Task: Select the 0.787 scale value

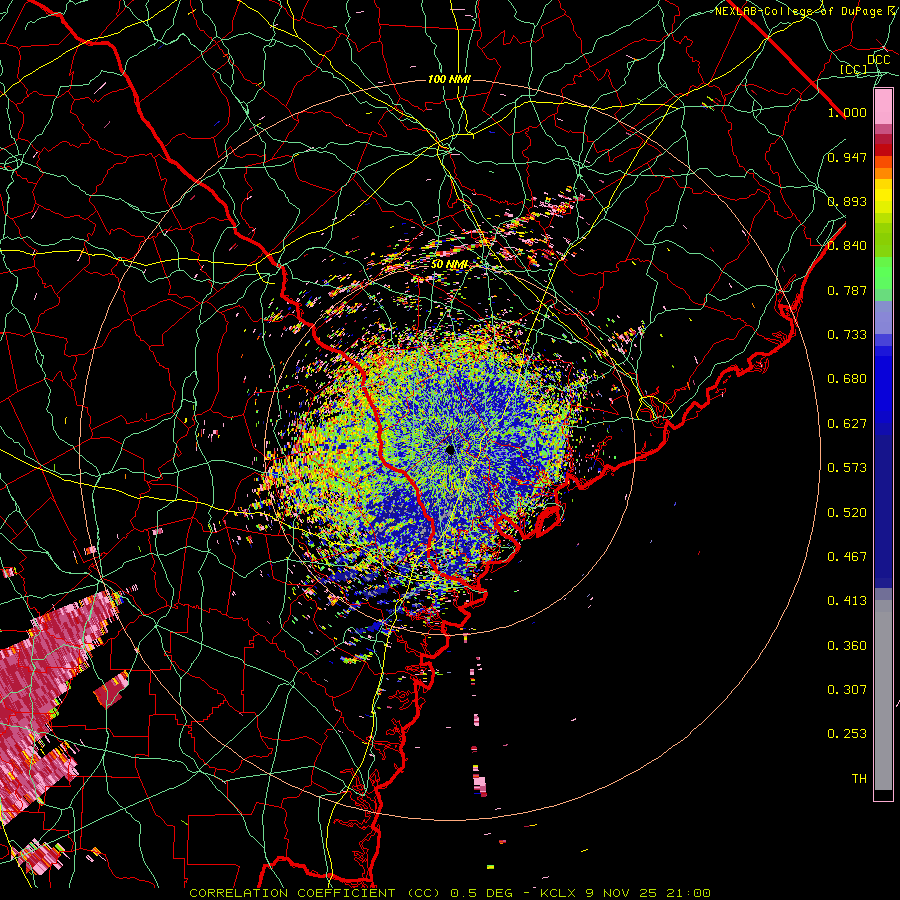Action: pos(847,290)
